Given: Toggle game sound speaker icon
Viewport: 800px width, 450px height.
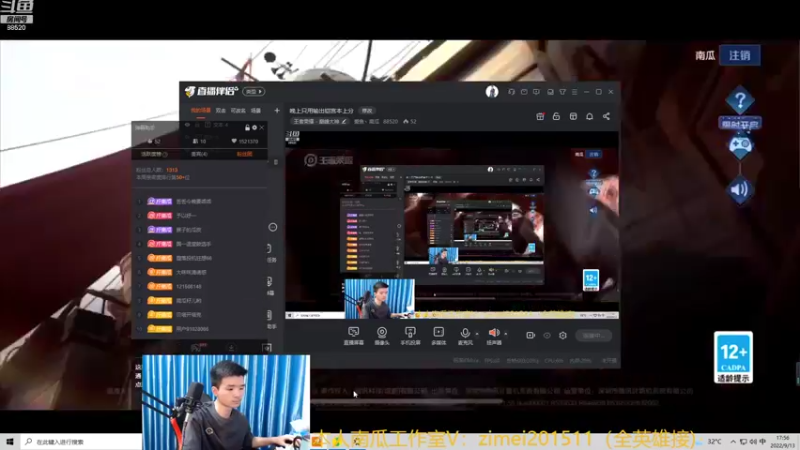Looking at the screenshot, I should click(x=740, y=190).
